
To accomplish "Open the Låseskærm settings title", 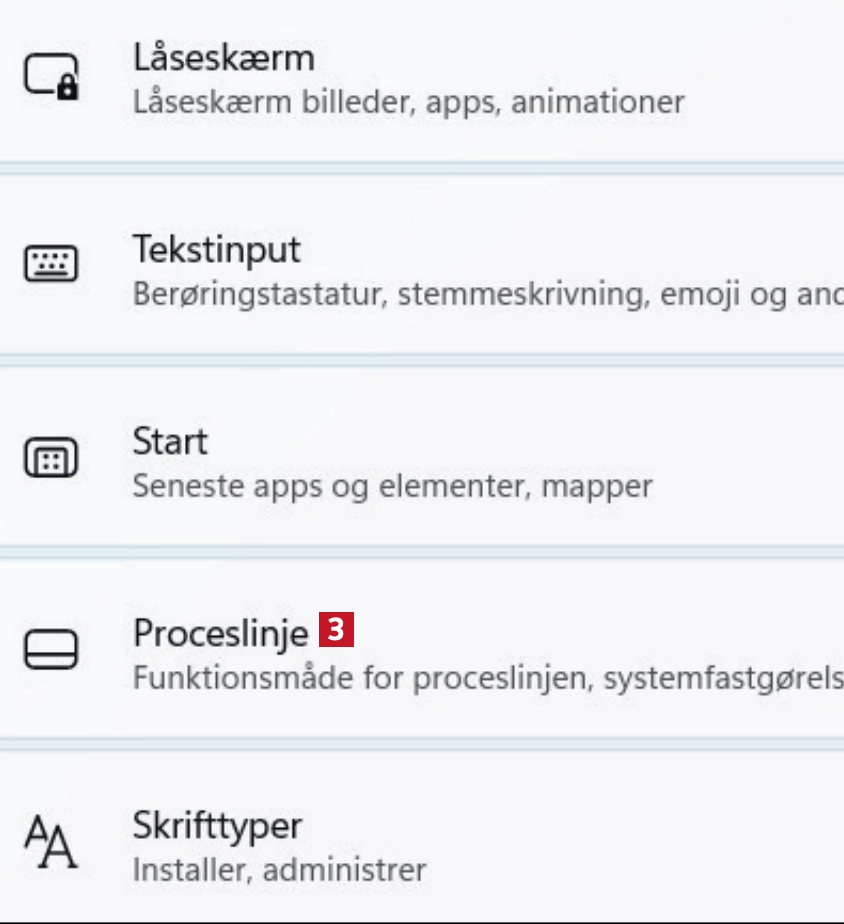I will tap(224, 58).
